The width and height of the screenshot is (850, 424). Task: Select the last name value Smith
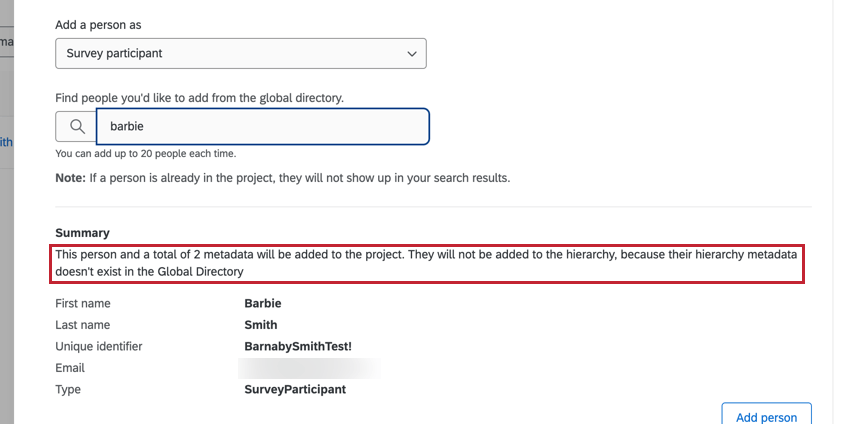(261, 325)
